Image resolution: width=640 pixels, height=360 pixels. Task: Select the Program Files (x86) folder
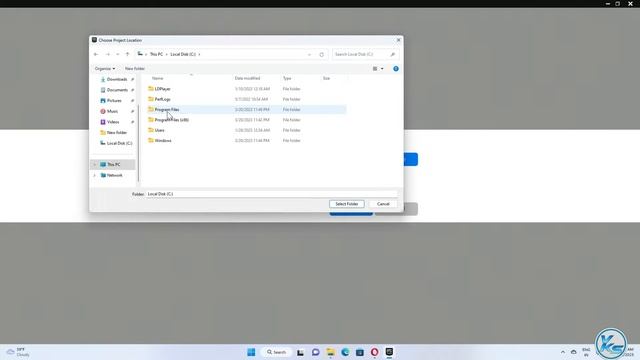(171, 120)
